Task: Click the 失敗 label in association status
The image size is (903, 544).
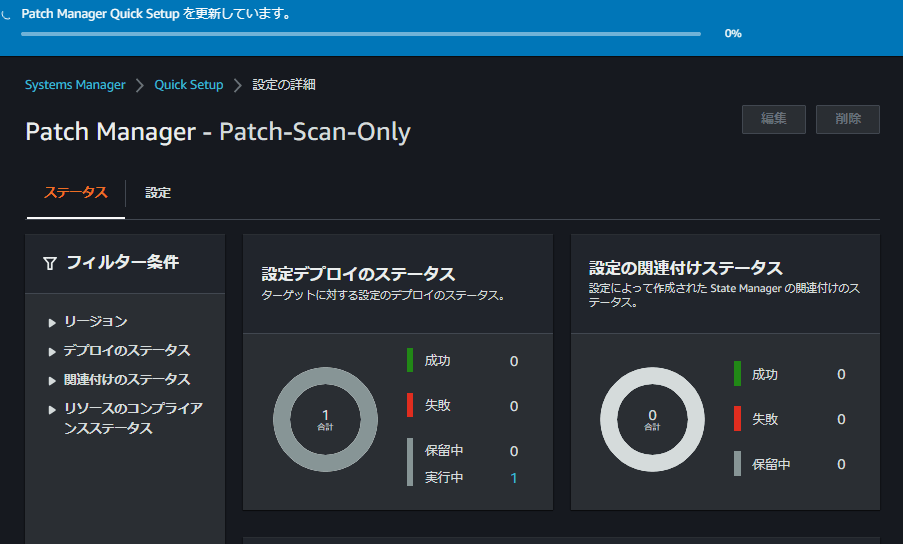Action: 765,419
